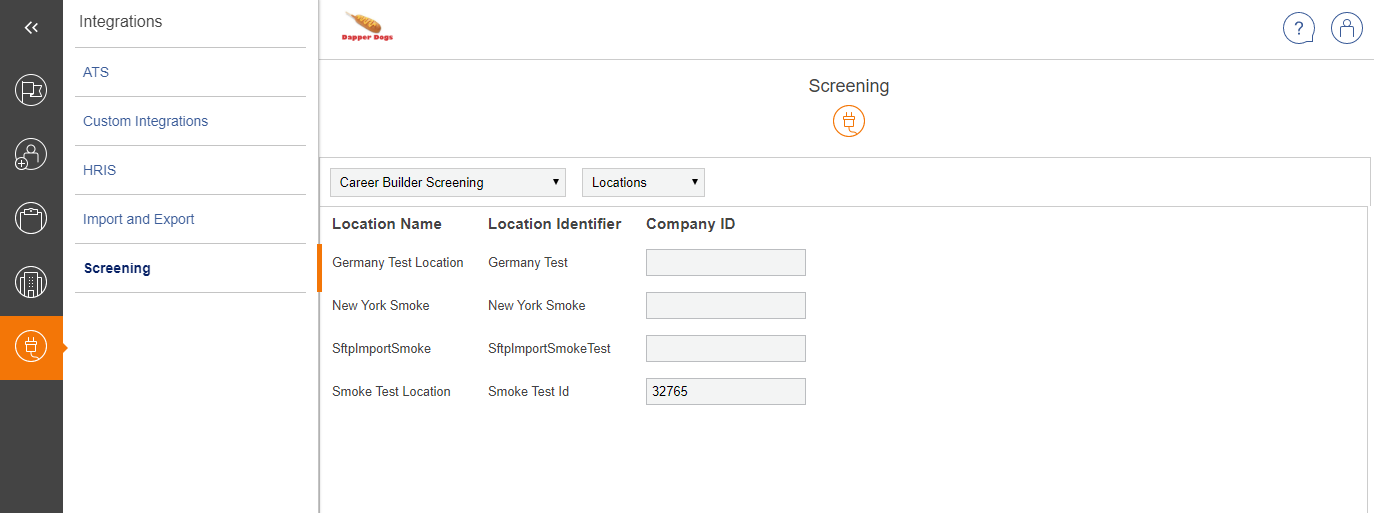Navigate to Import and Export
The height and width of the screenshot is (513, 1374).
[139, 219]
